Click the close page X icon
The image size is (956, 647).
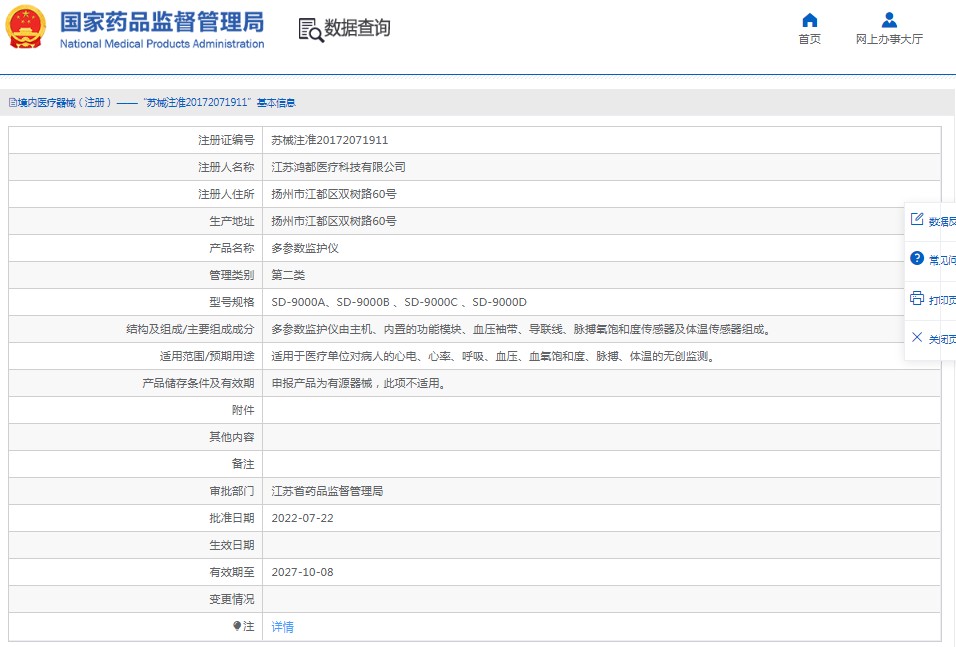click(917, 337)
